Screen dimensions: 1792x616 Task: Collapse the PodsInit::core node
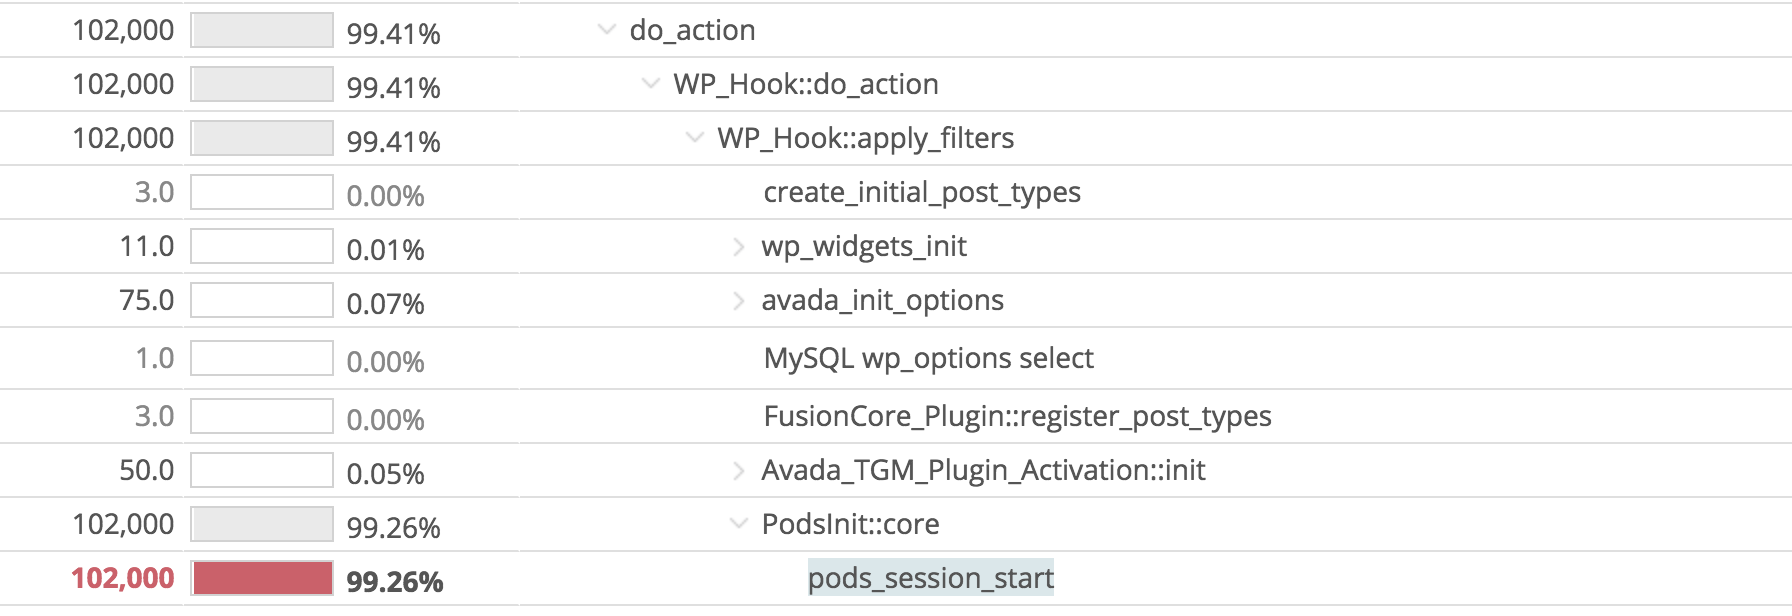(x=737, y=524)
